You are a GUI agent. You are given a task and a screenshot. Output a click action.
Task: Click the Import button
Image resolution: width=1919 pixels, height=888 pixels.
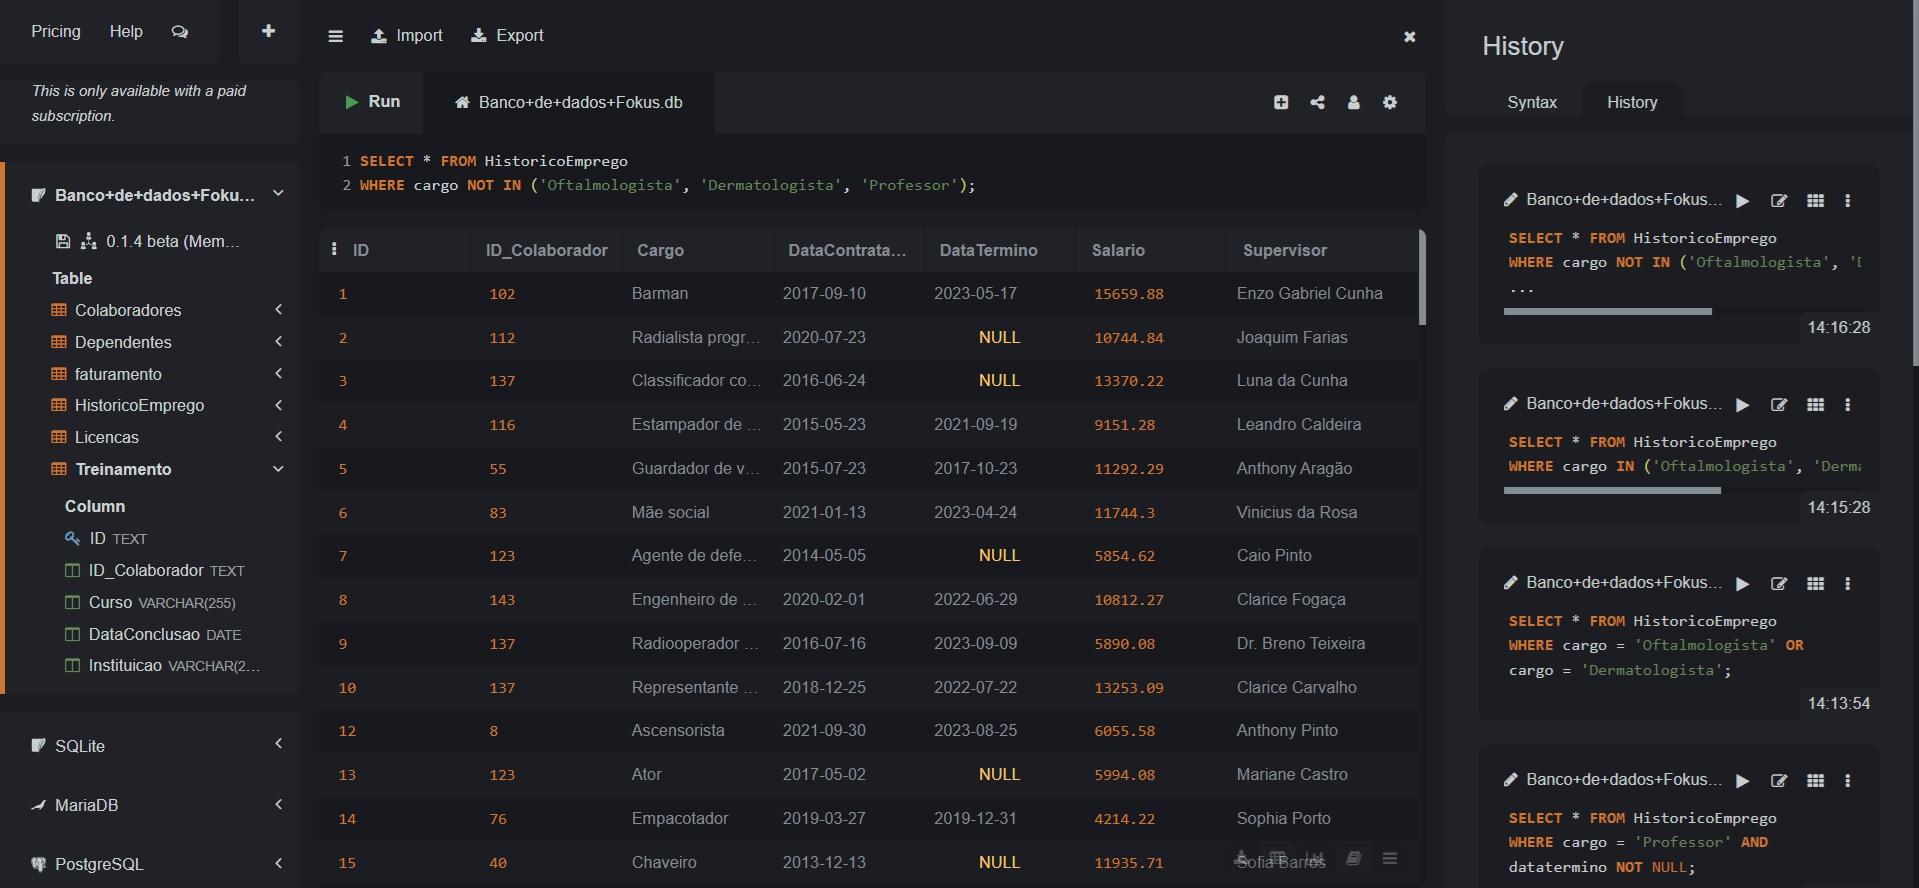point(407,35)
